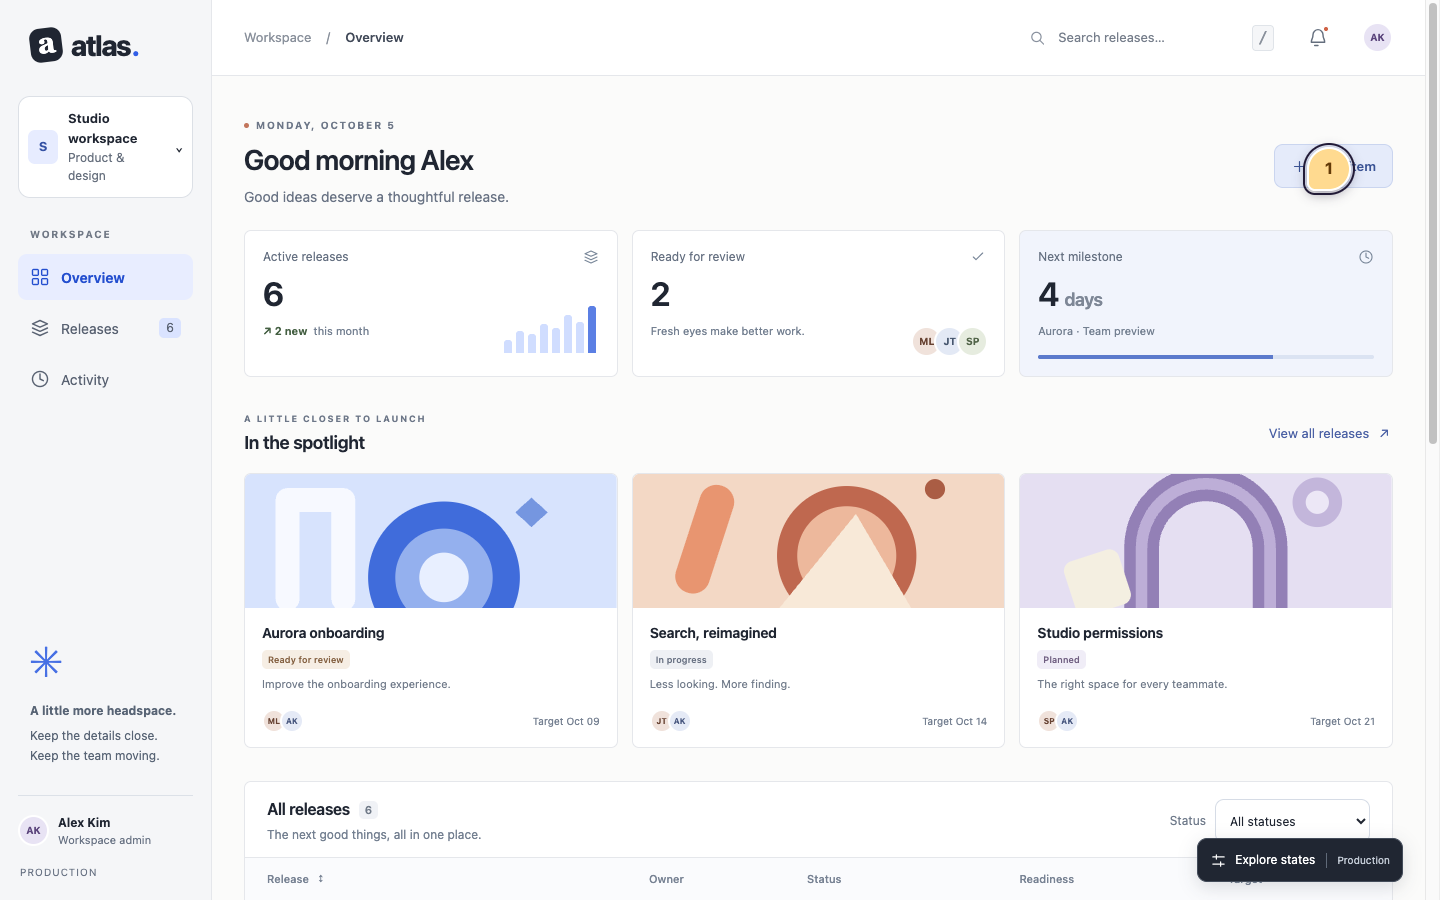Open Releases in the sidebar
This screenshot has height=900, width=1440.
click(105, 328)
